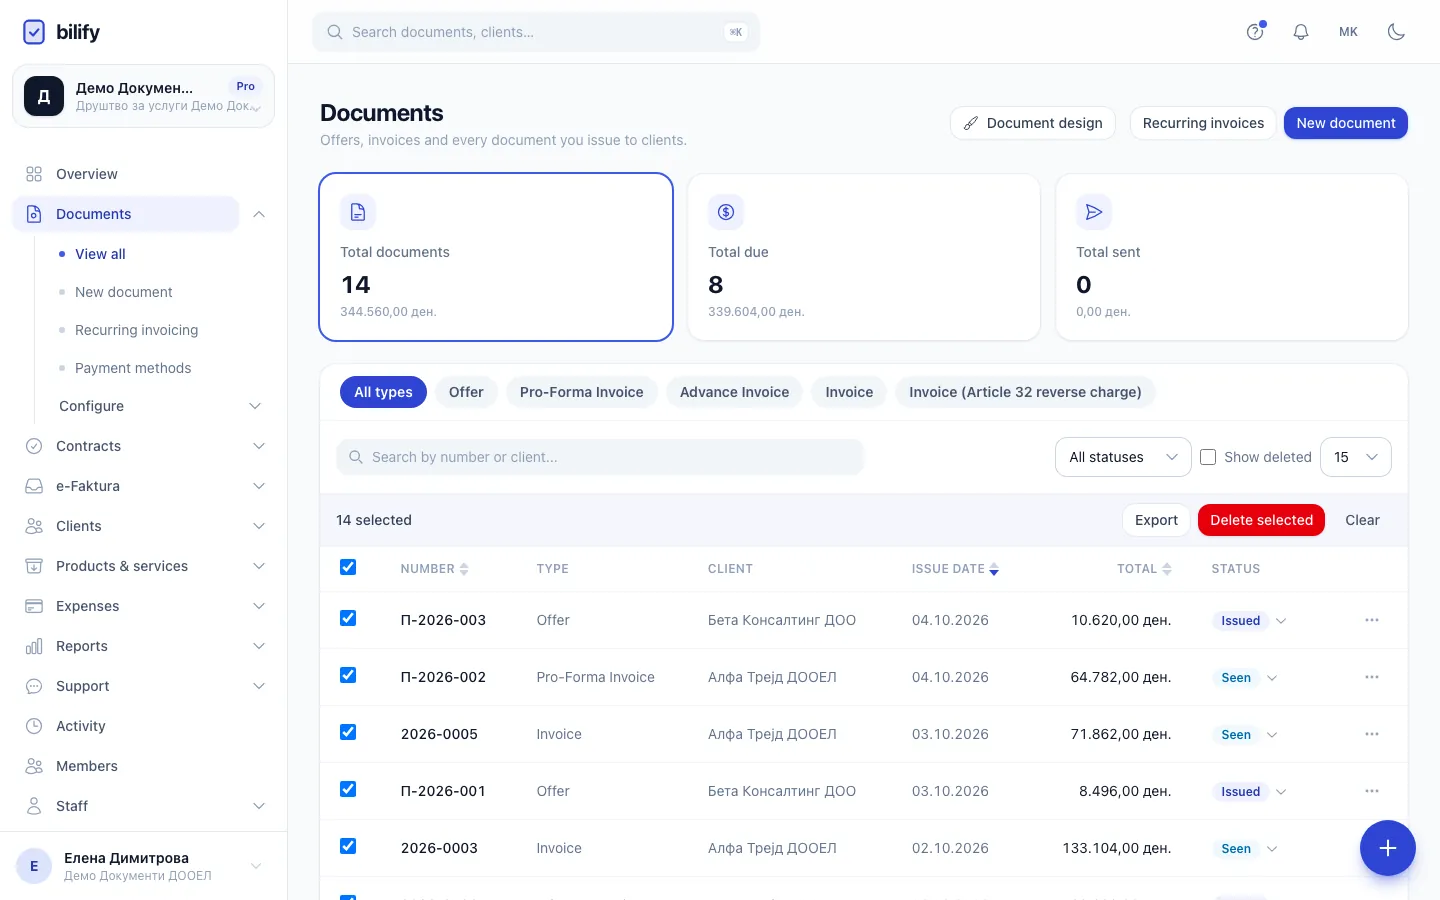Open the company switcher Демо Докумен...

[143, 96]
